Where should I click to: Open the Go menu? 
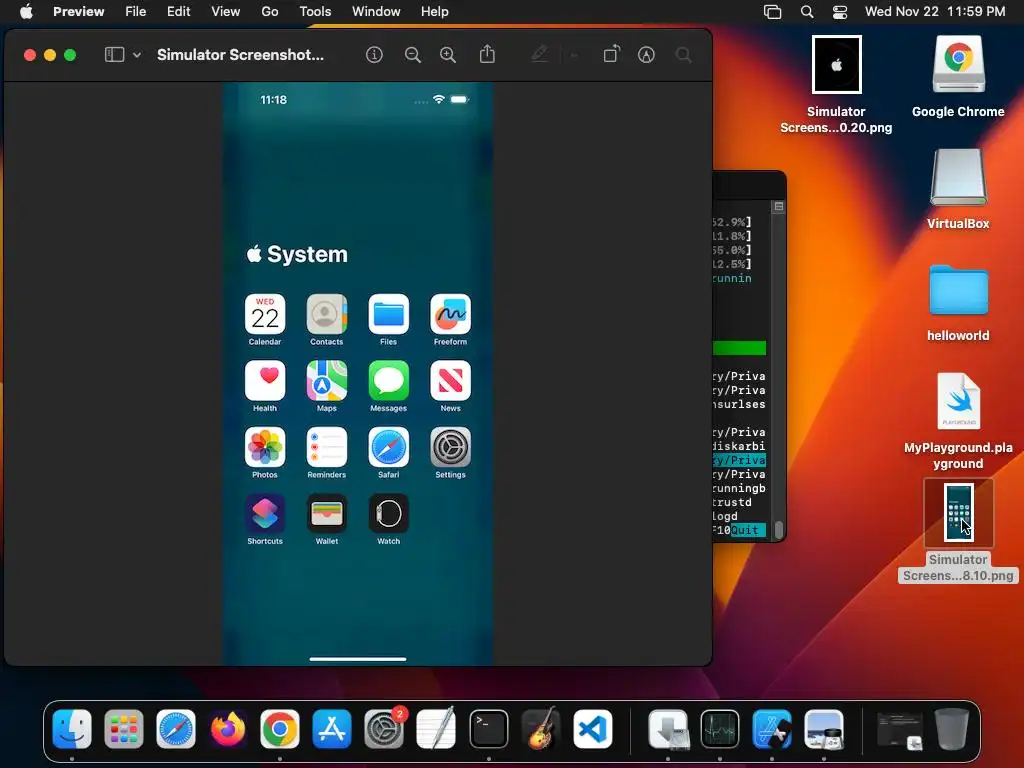click(270, 11)
